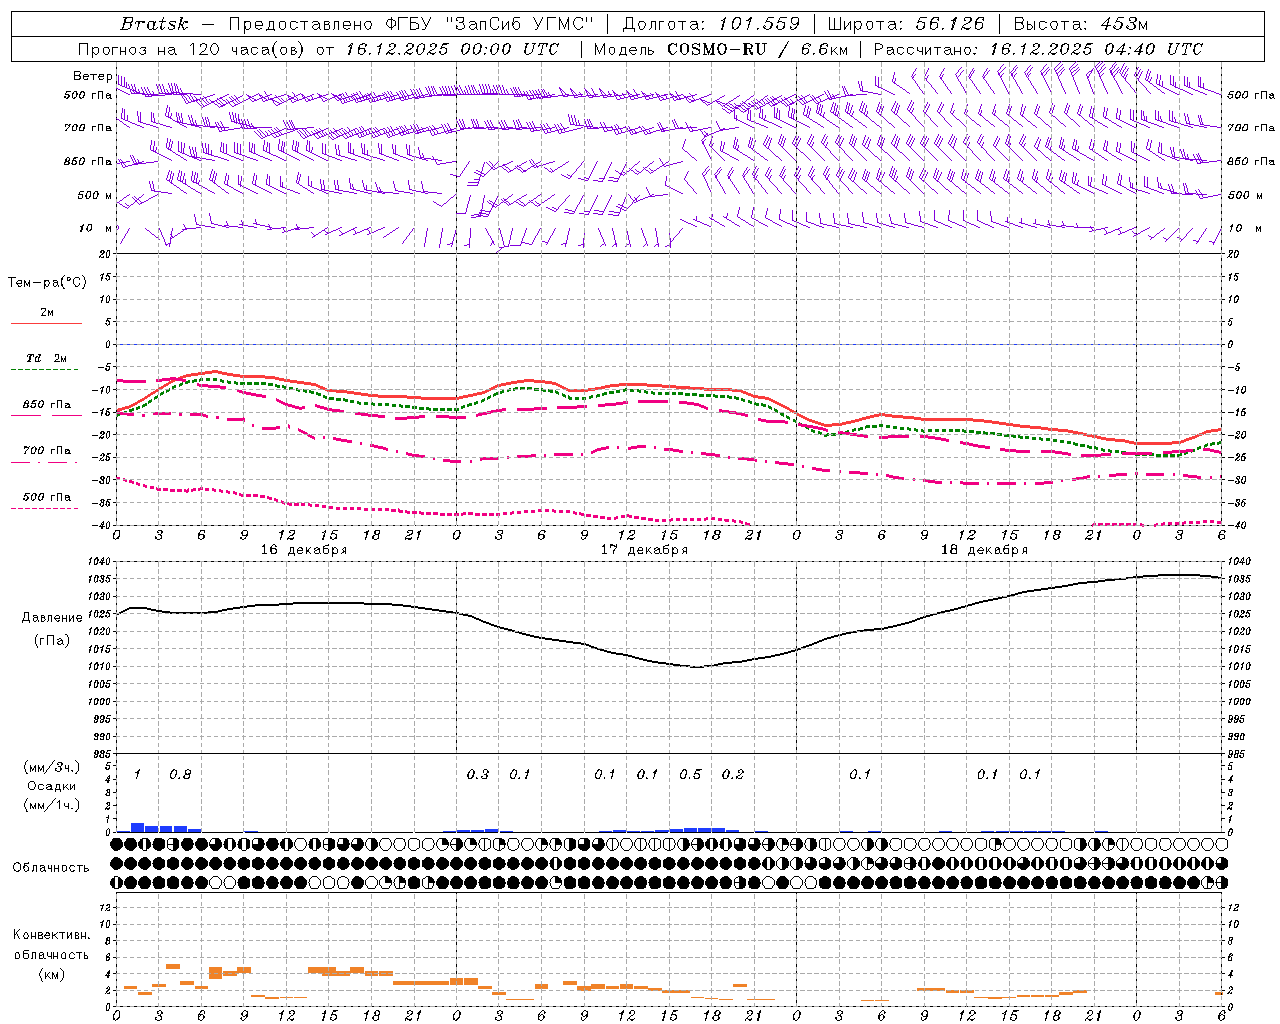This screenshot has height=1024, width=1280.
Task: Click the 2м temperature legend entry
Action: [47, 312]
